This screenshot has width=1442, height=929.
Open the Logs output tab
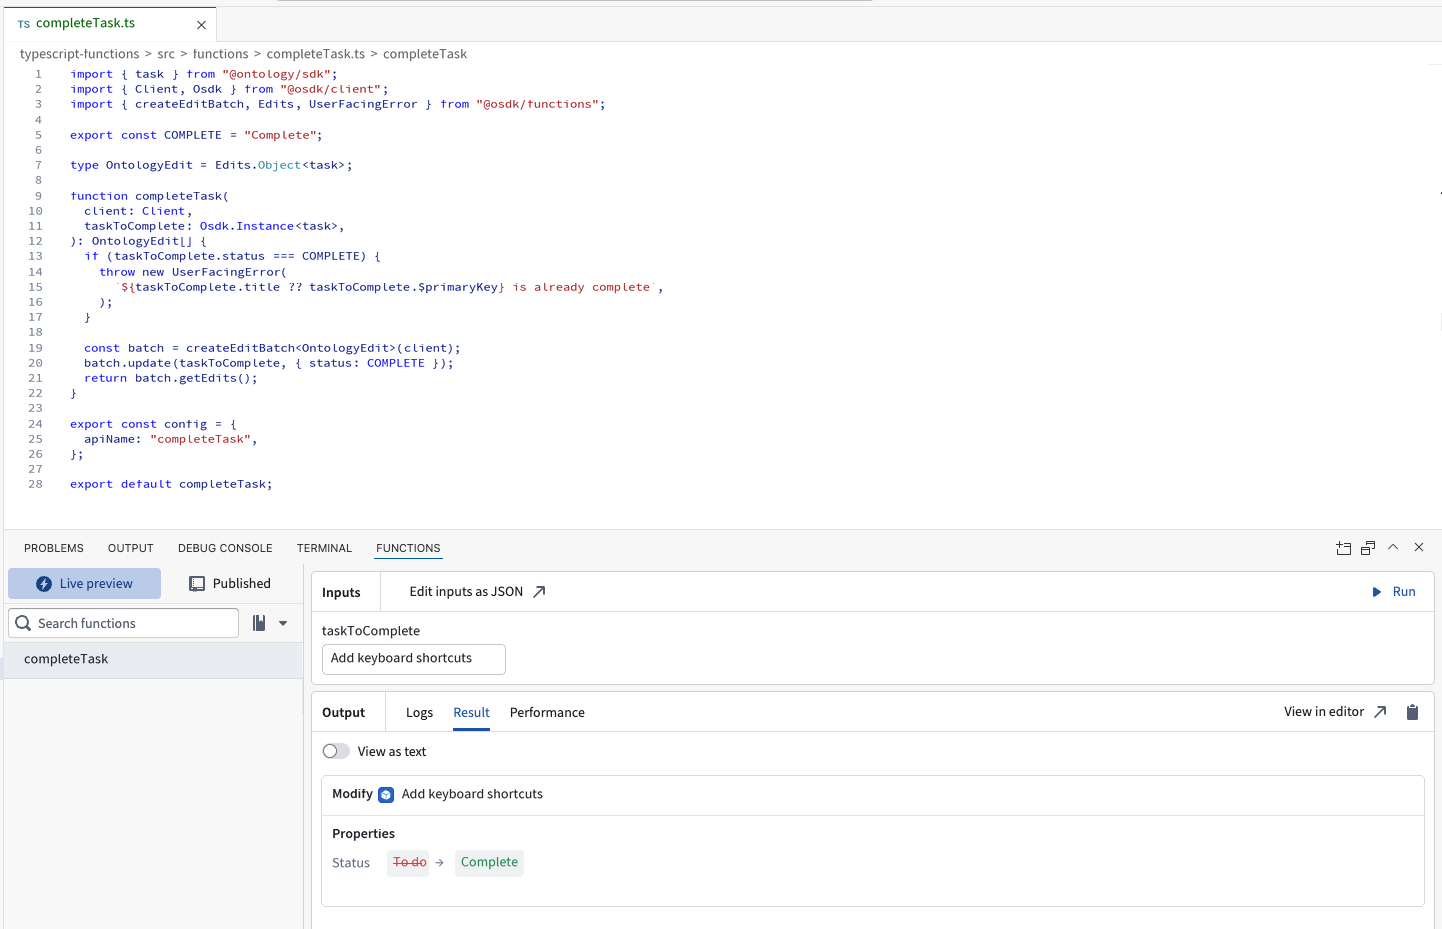[419, 713]
